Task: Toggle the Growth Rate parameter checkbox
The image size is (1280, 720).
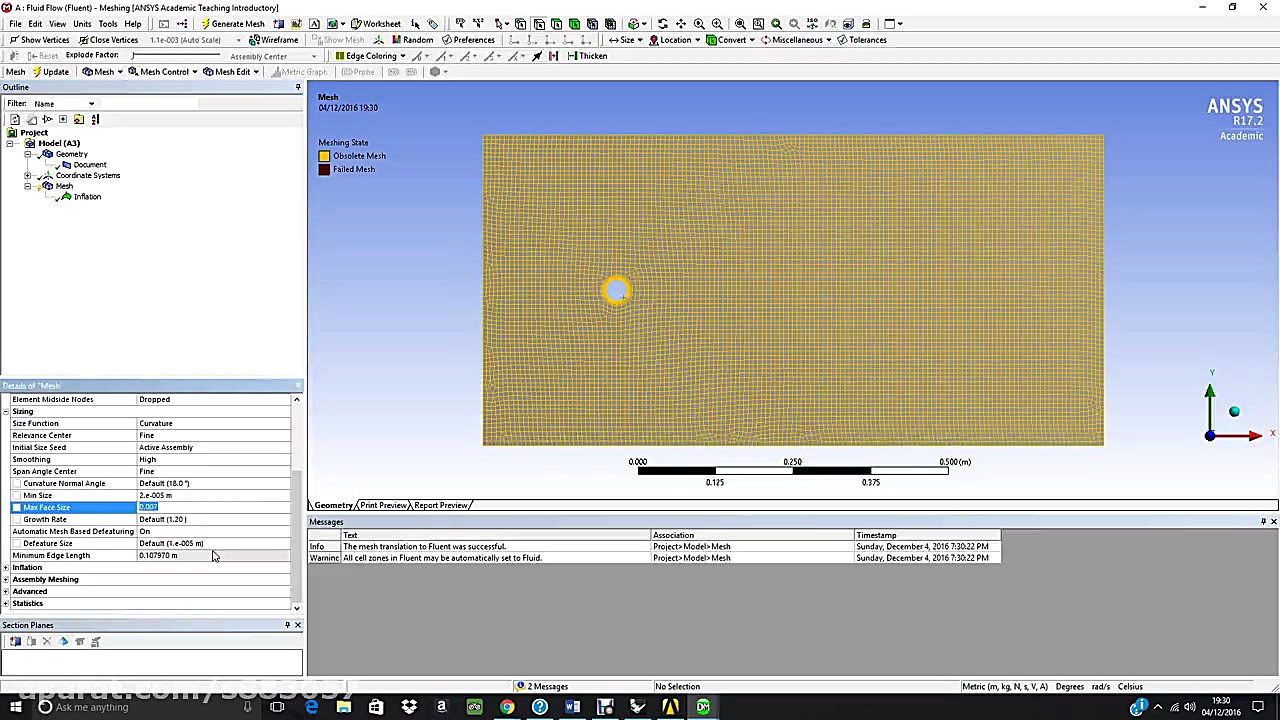Action: [17, 520]
